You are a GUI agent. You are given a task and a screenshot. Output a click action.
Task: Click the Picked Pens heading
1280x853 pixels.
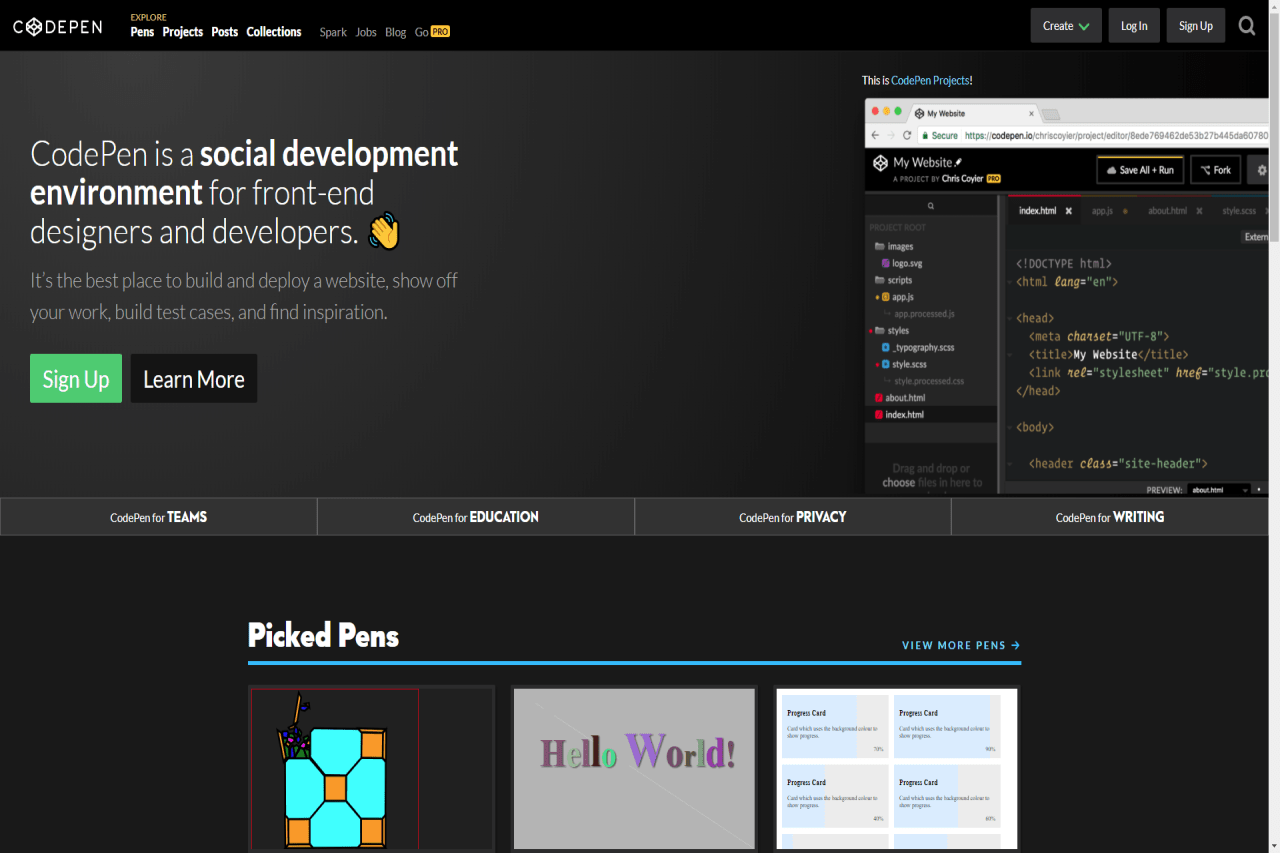[323, 636]
